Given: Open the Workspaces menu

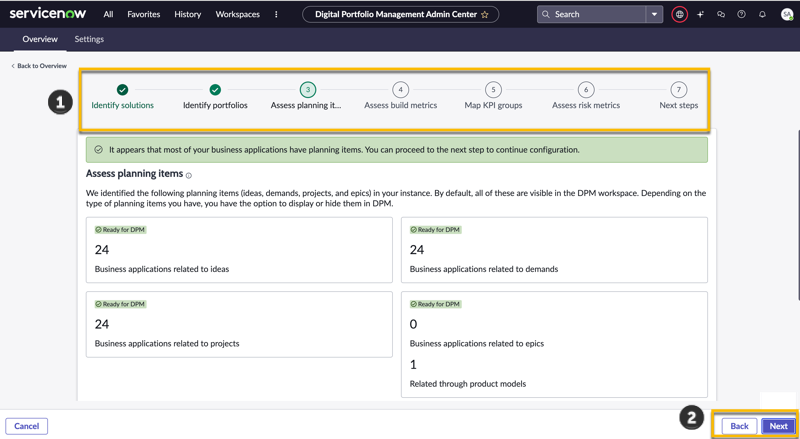Looking at the screenshot, I should [237, 14].
